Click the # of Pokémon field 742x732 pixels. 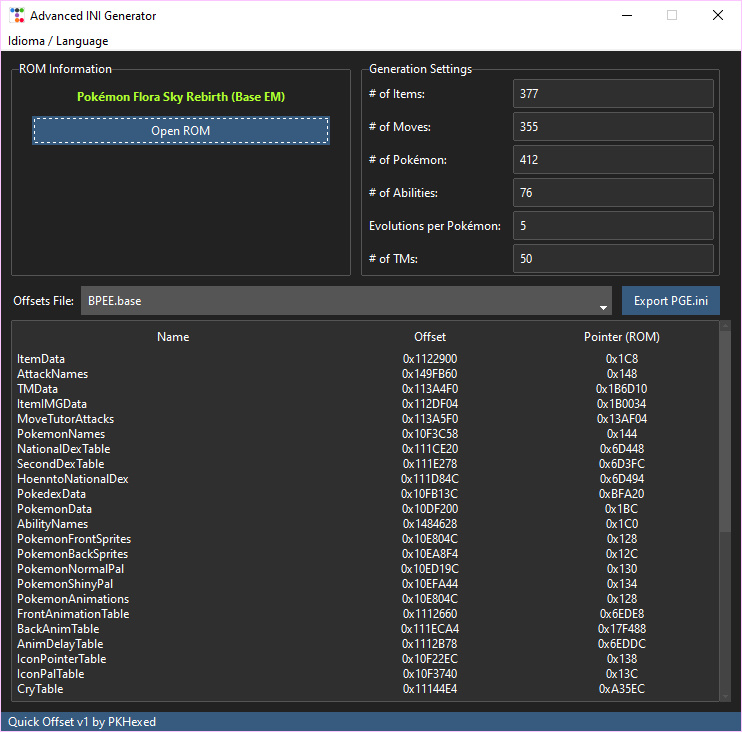pos(612,160)
